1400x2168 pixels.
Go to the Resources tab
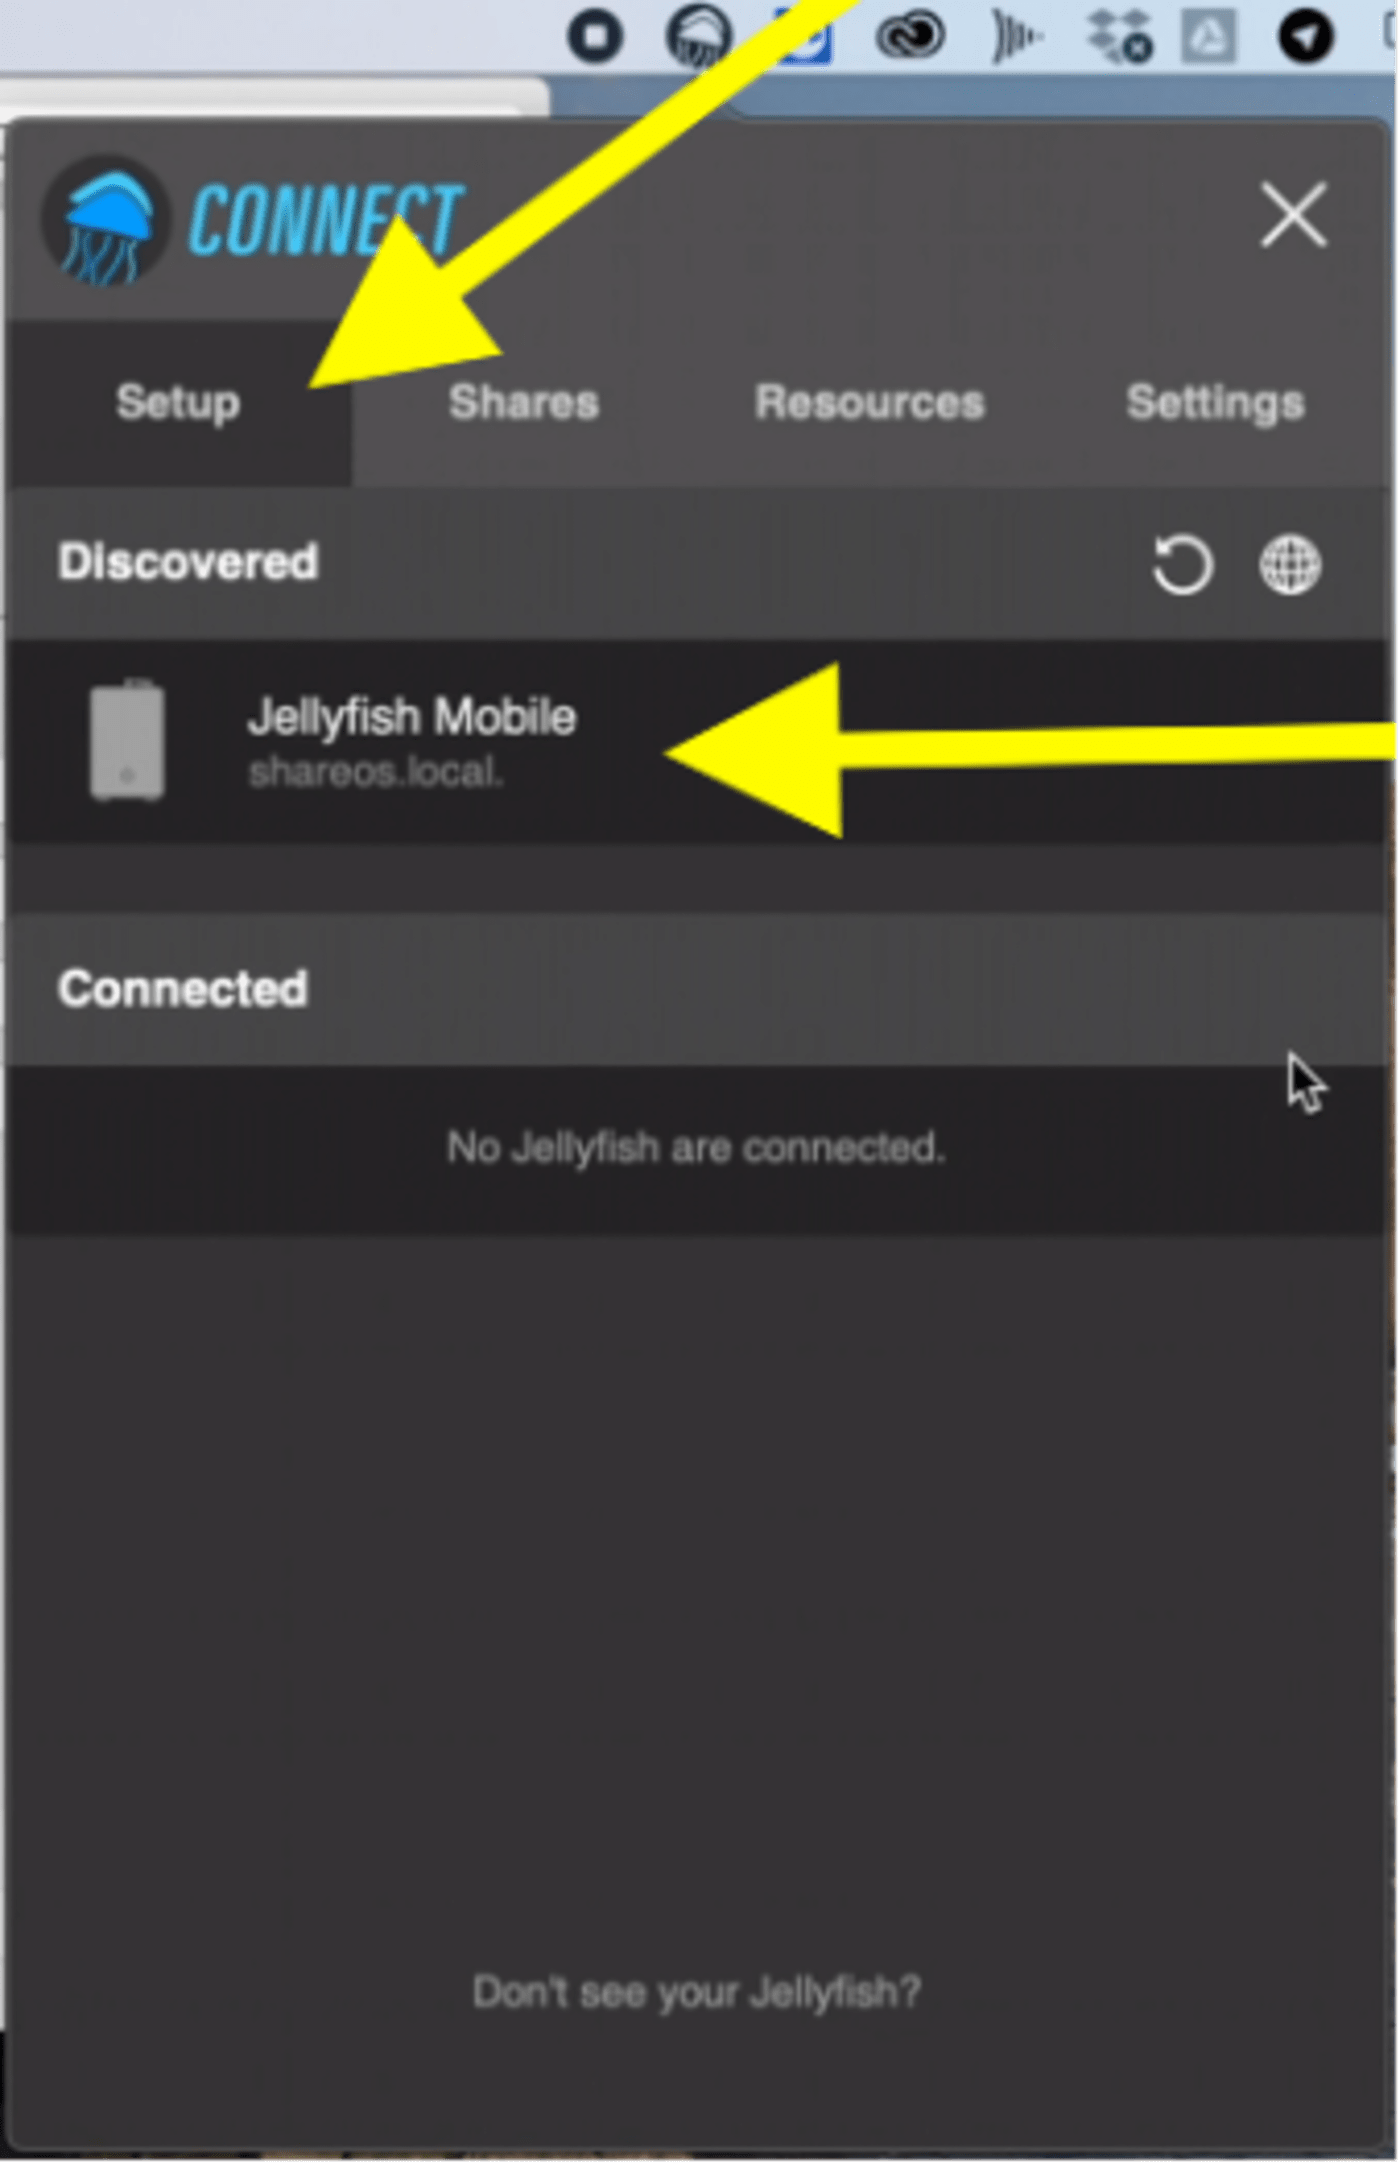click(x=870, y=403)
